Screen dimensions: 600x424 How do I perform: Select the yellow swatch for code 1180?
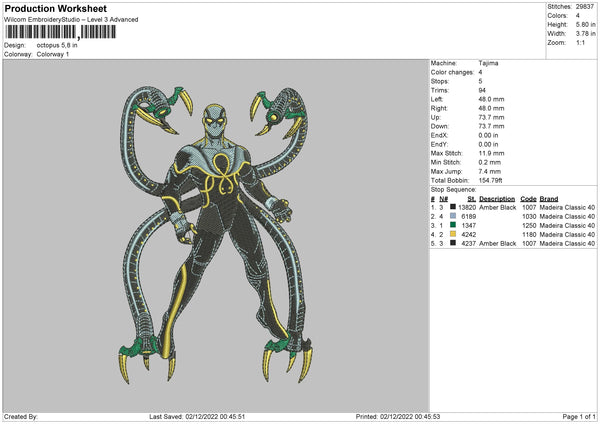453,235
